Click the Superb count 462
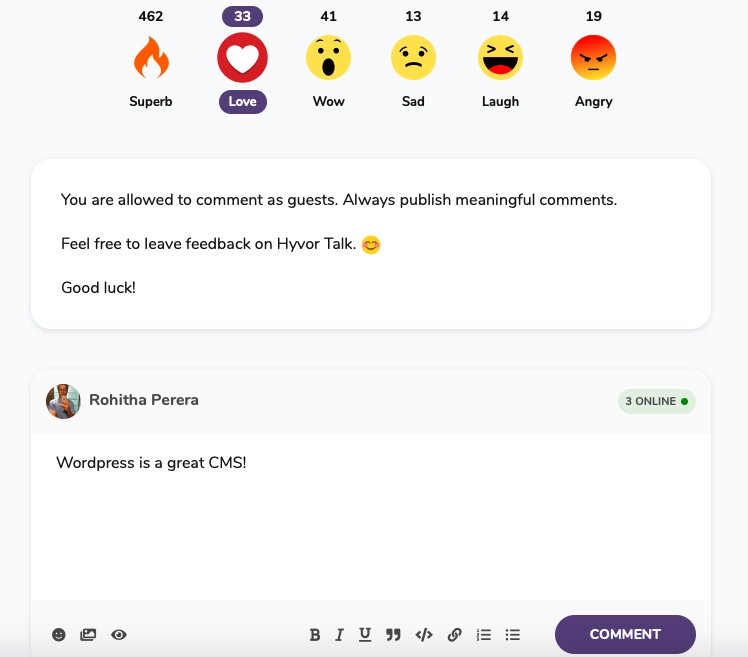Image resolution: width=748 pixels, height=657 pixels. coord(151,16)
